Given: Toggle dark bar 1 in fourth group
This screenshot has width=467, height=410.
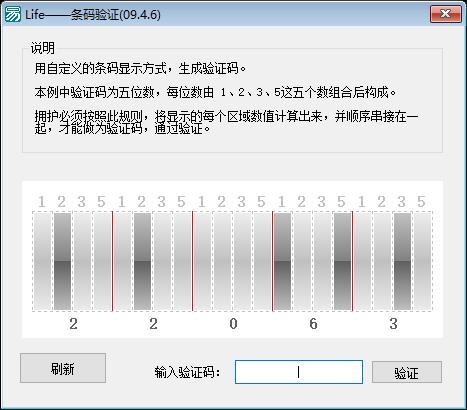Looking at the screenshot, I should (282, 262).
